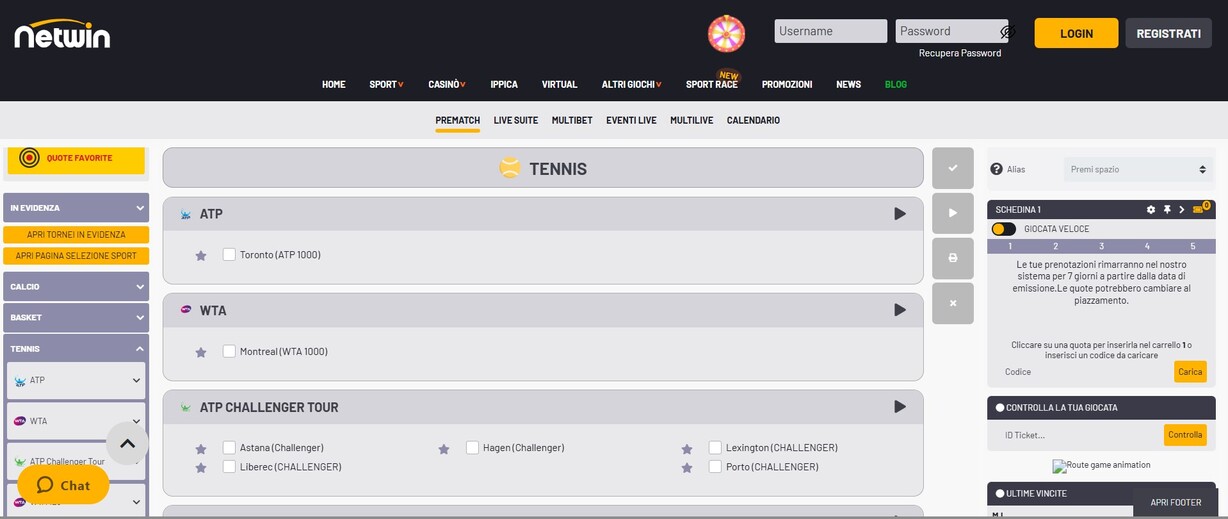Check the Porto (CHALLENGER) checkbox

[715, 466]
